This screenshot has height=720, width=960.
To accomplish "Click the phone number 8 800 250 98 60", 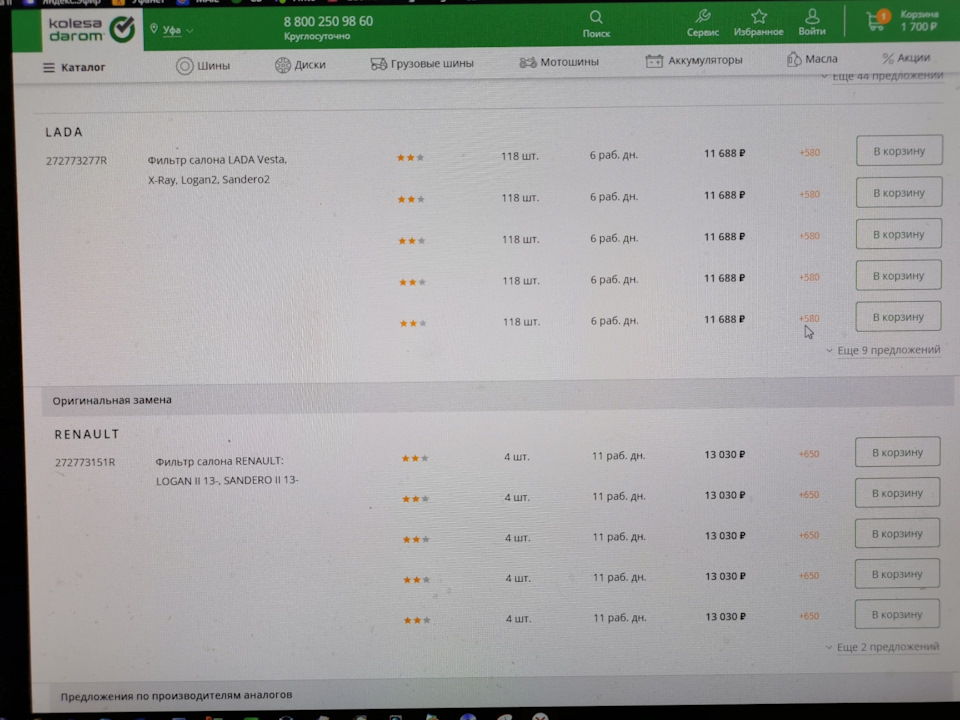I will (328, 21).
